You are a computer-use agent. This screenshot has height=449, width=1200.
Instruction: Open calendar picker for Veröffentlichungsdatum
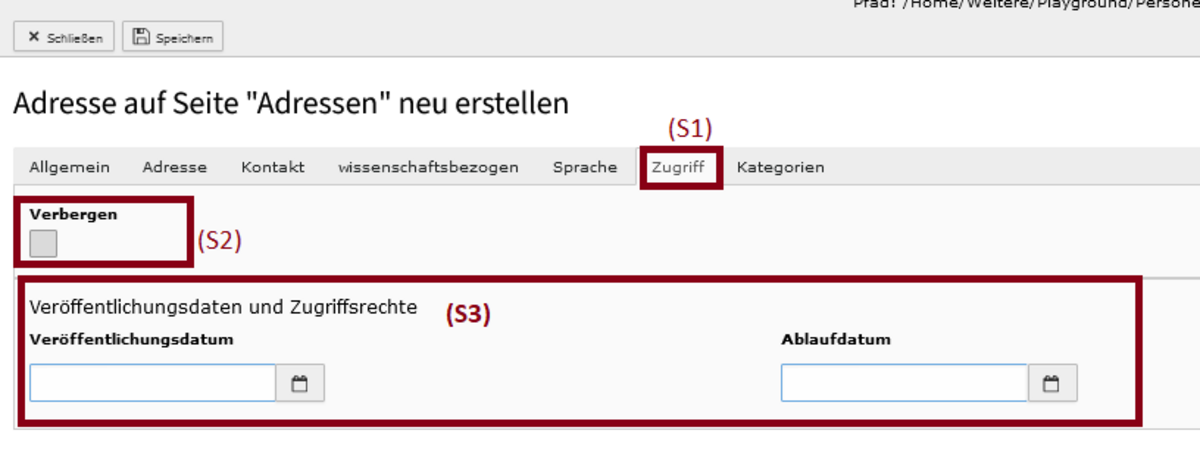(300, 383)
